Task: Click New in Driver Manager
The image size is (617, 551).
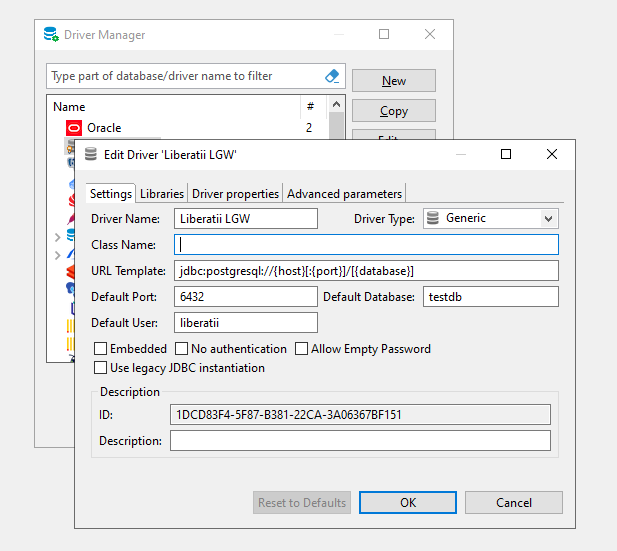Action: pos(394,81)
